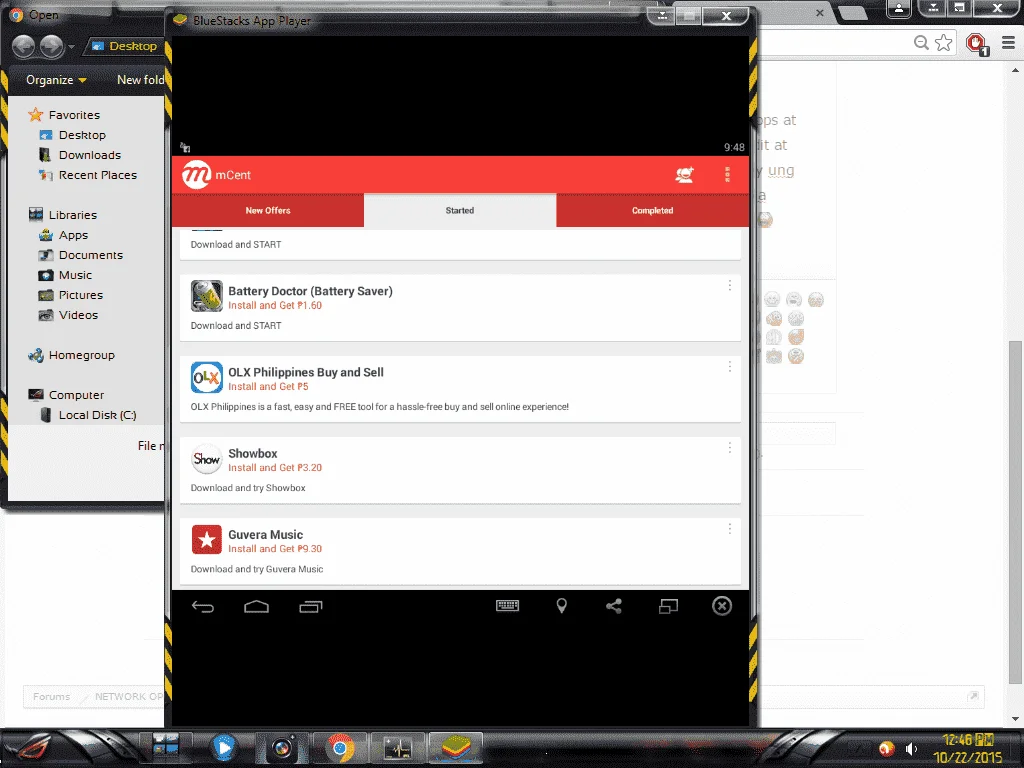
Task: Open the Chrome hamburger menu
Action: point(1008,43)
